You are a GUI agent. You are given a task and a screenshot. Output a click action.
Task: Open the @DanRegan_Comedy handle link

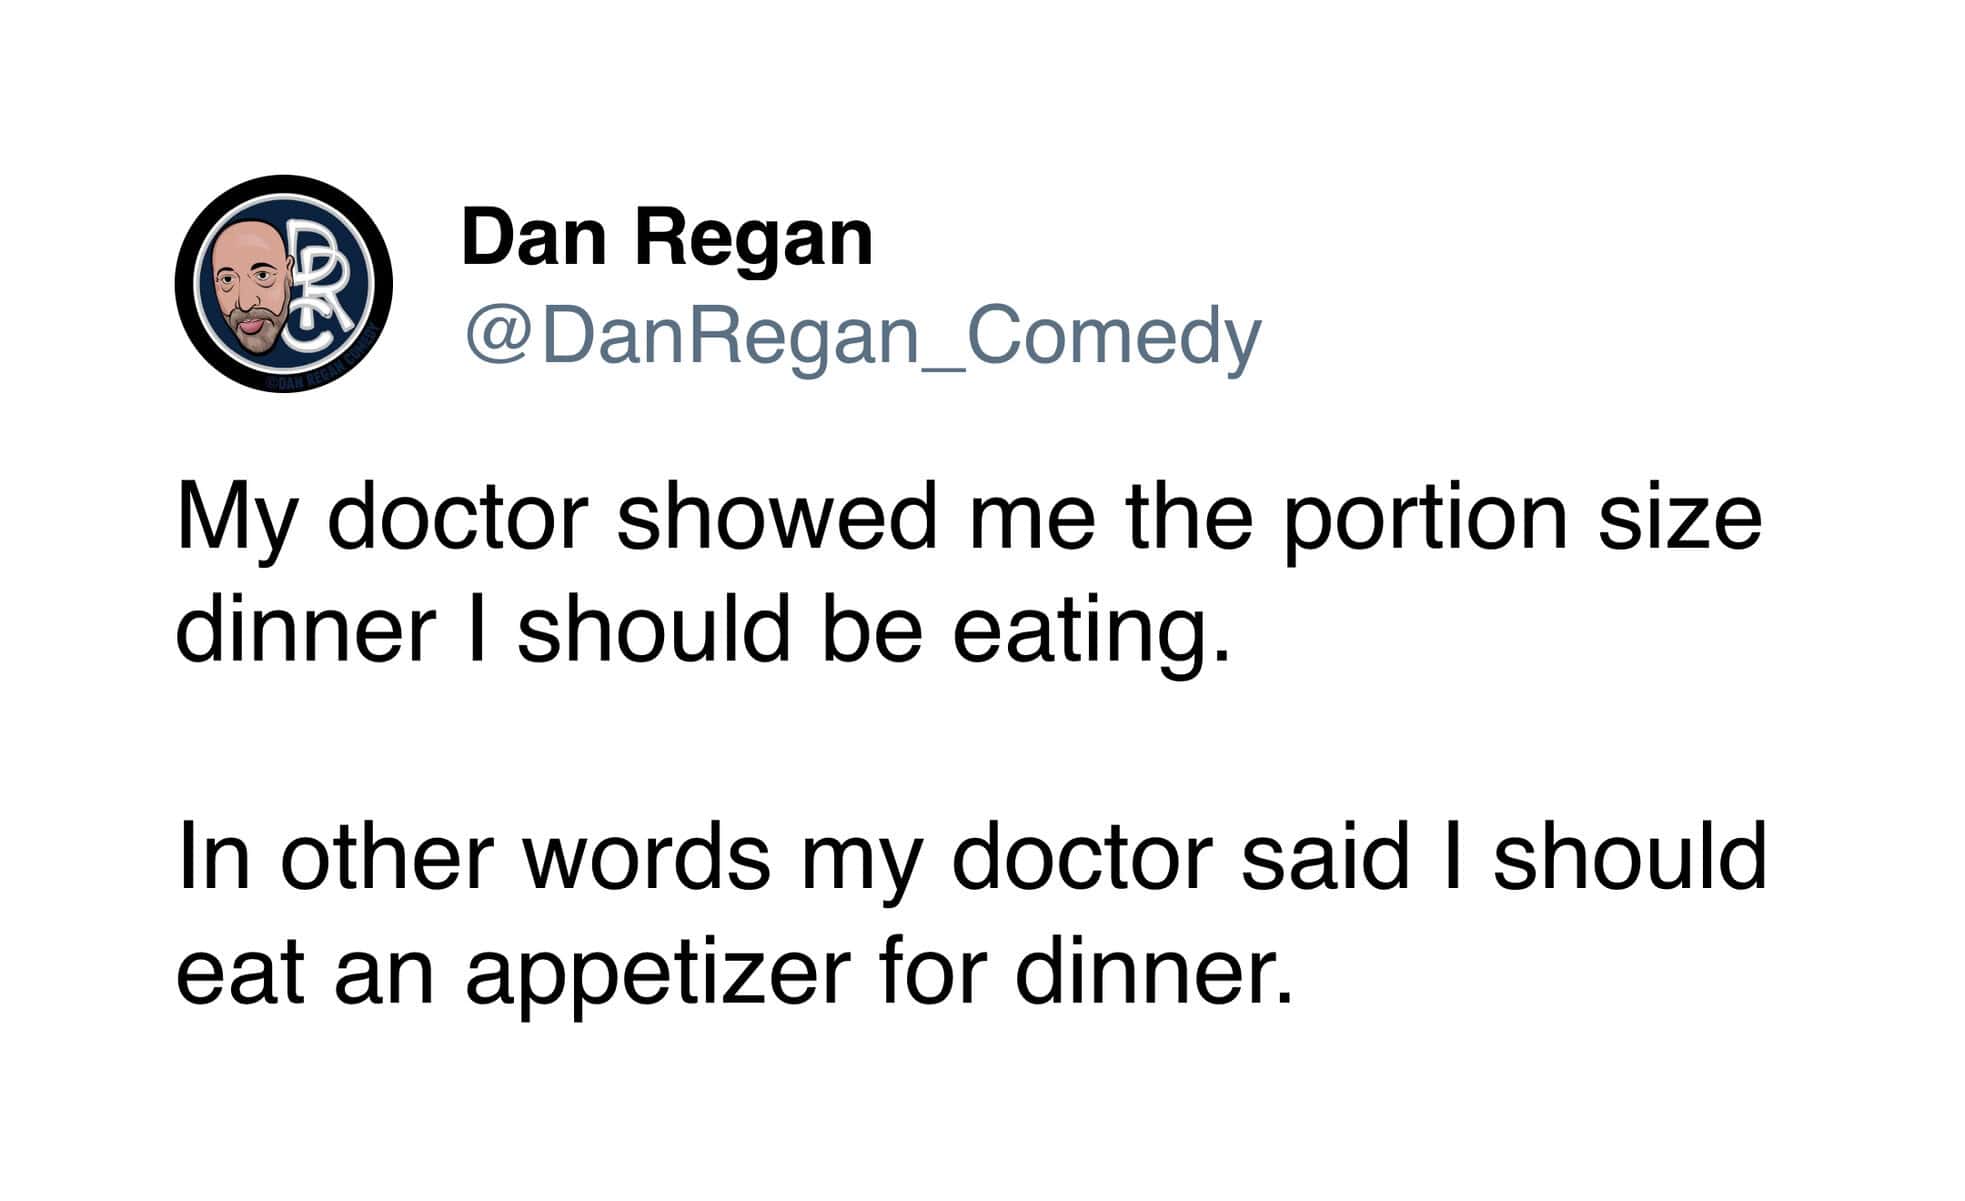pos(861,336)
